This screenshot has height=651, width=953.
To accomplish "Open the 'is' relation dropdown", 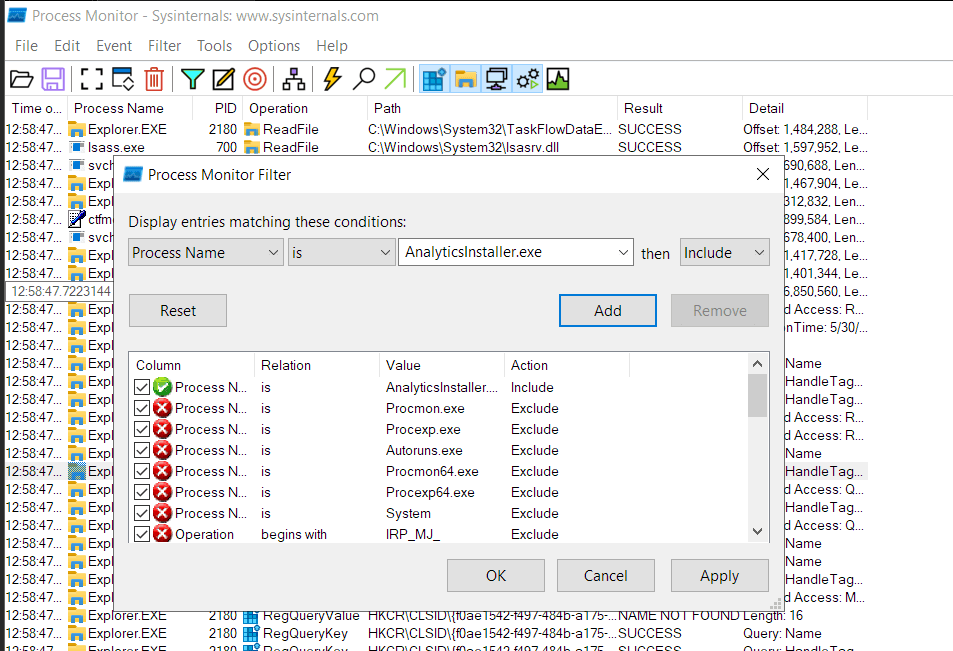I will (341, 252).
